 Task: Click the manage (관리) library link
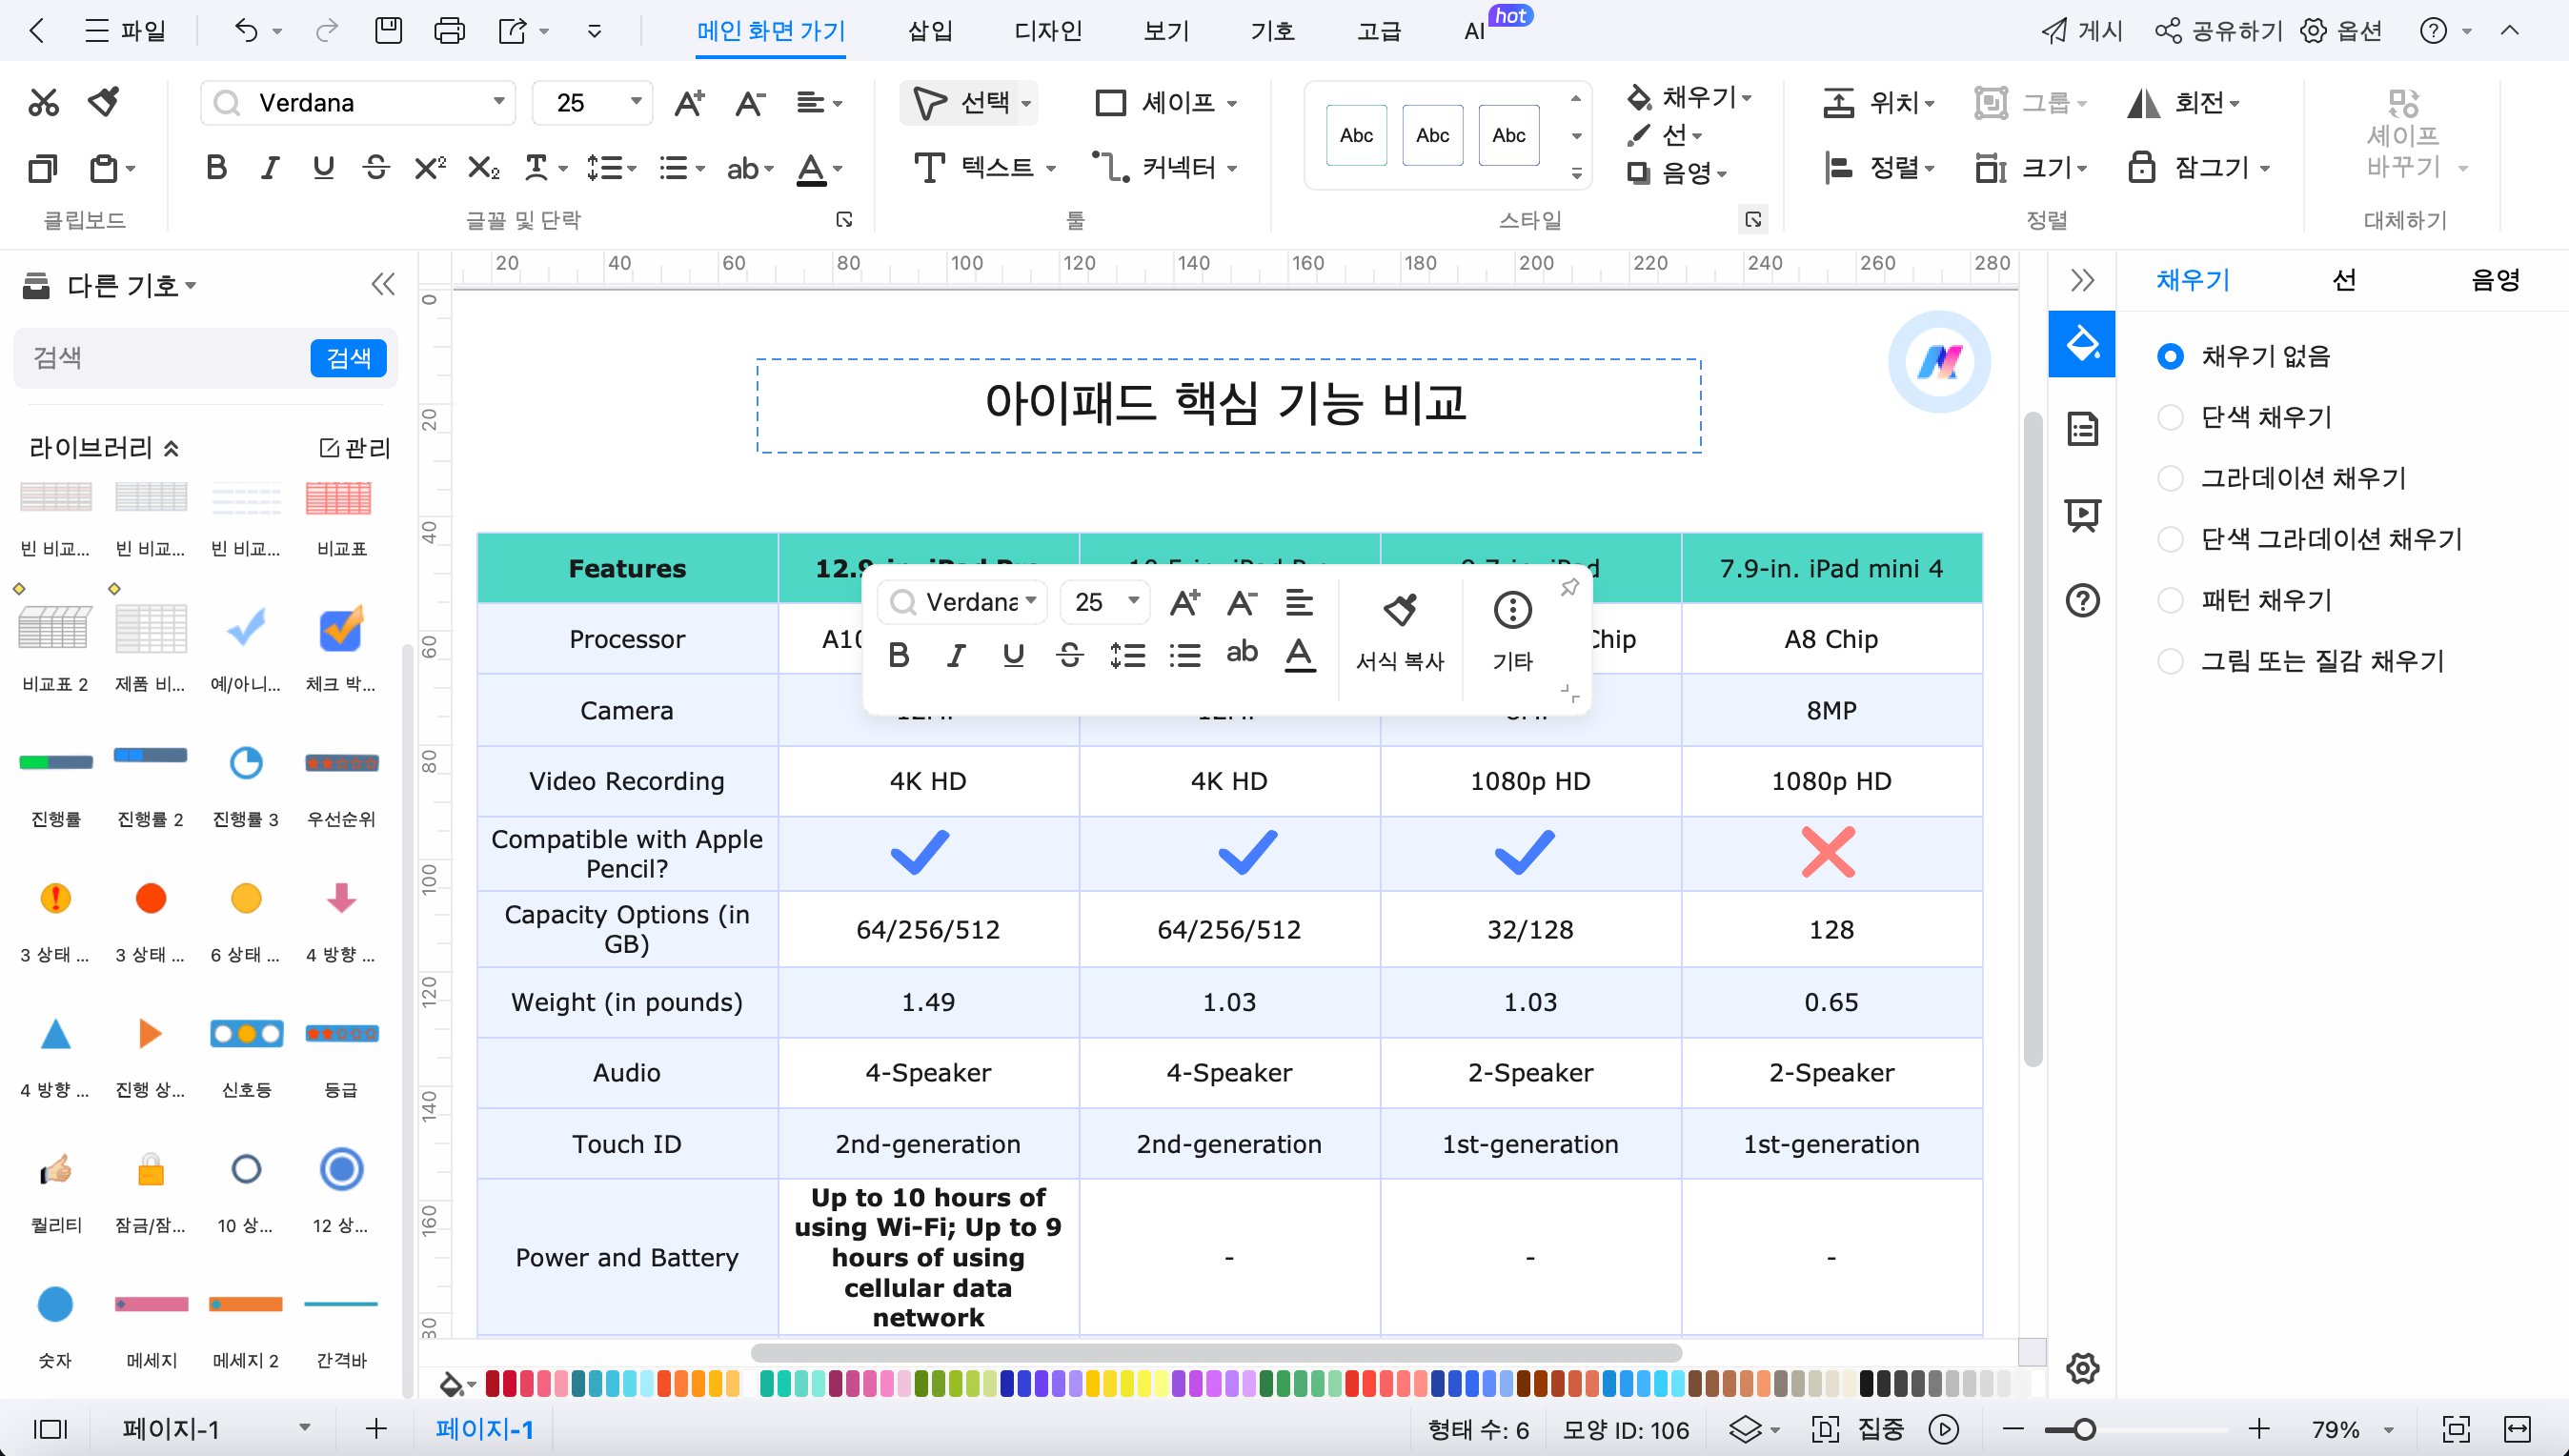(354, 448)
